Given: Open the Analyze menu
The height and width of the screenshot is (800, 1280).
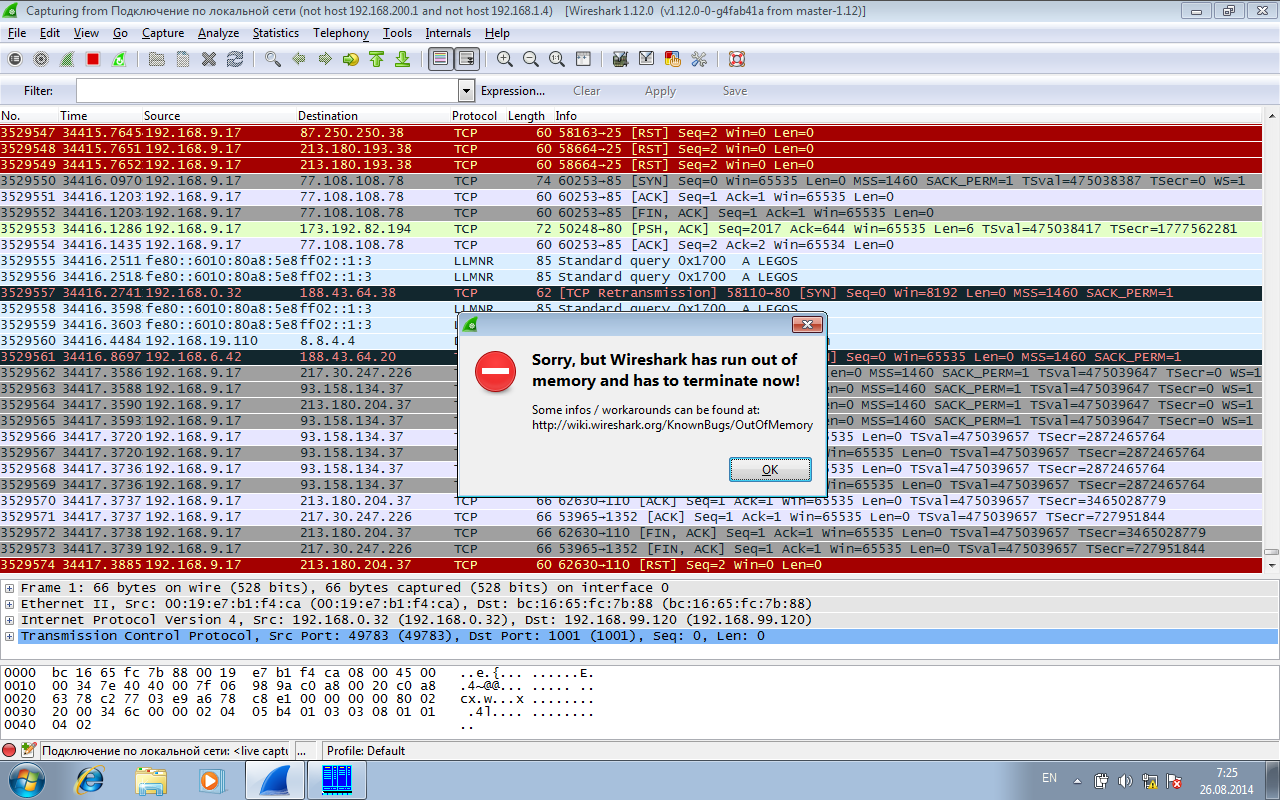Looking at the screenshot, I should 218,33.
